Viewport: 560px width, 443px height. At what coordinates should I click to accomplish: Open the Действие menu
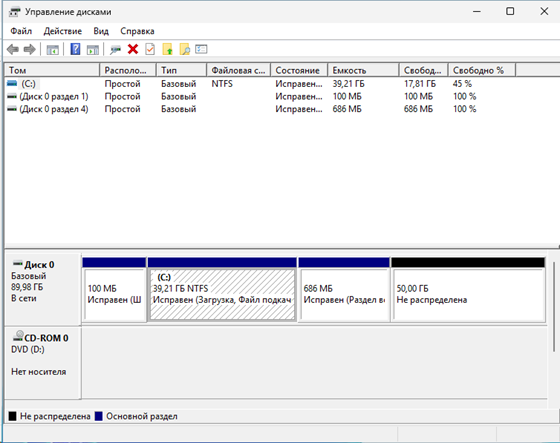click(x=62, y=31)
